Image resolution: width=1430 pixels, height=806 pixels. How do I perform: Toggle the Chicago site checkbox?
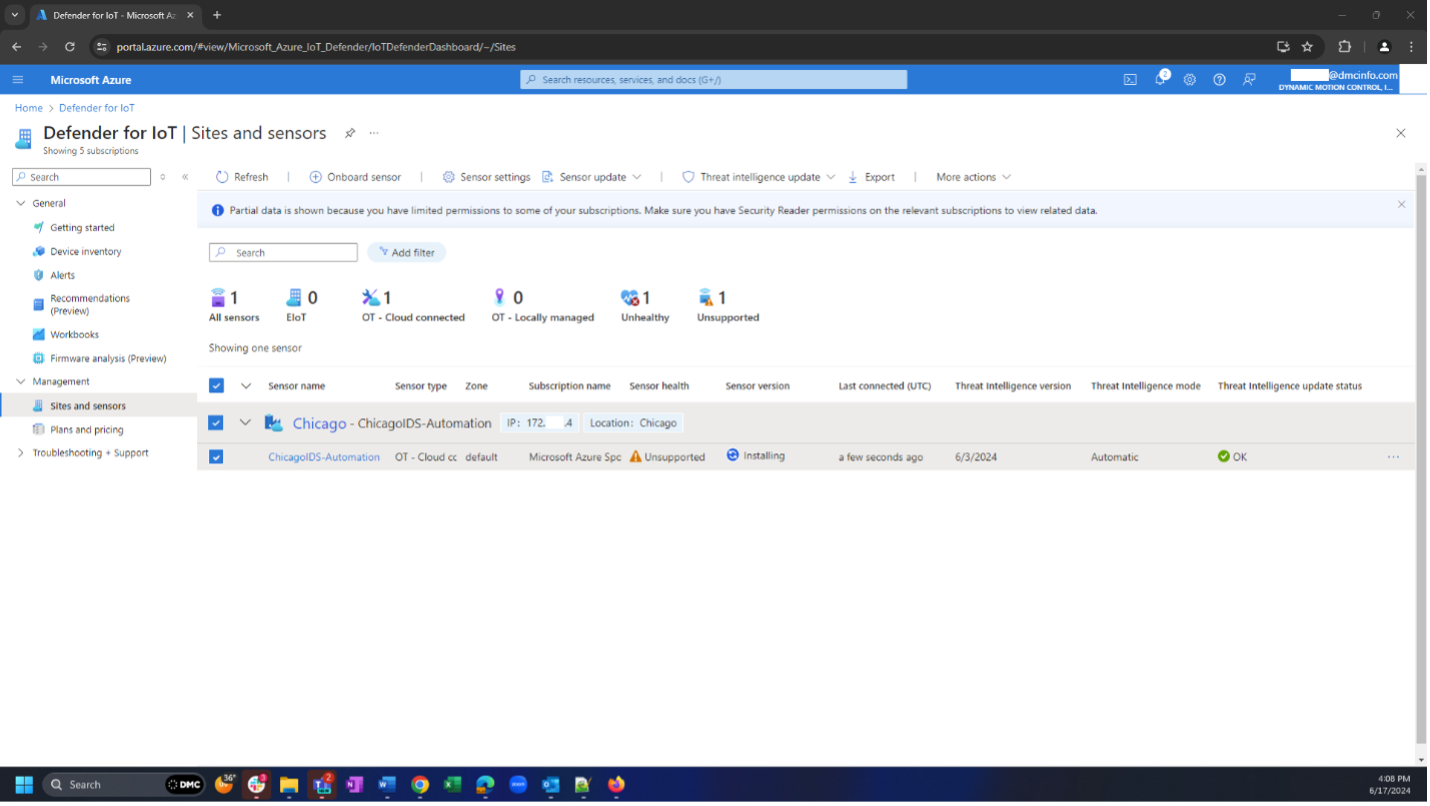click(x=216, y=423)
